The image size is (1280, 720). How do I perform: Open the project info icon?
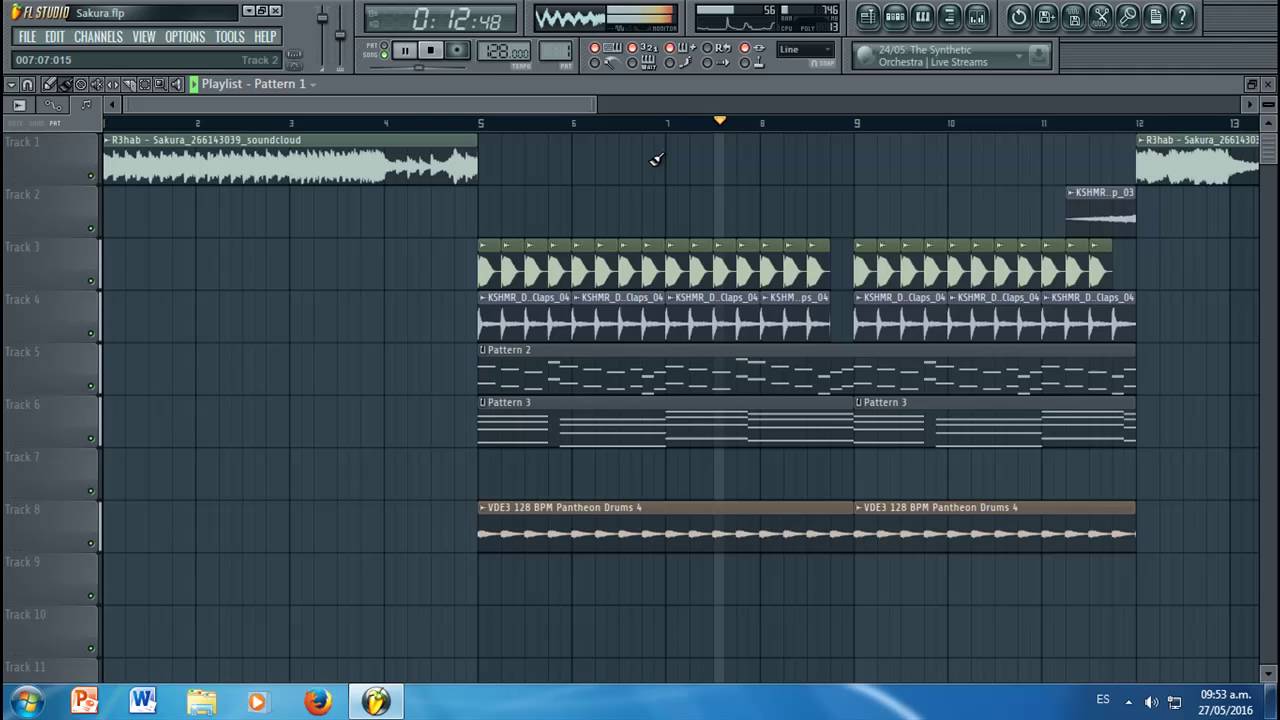point(1155,16)
